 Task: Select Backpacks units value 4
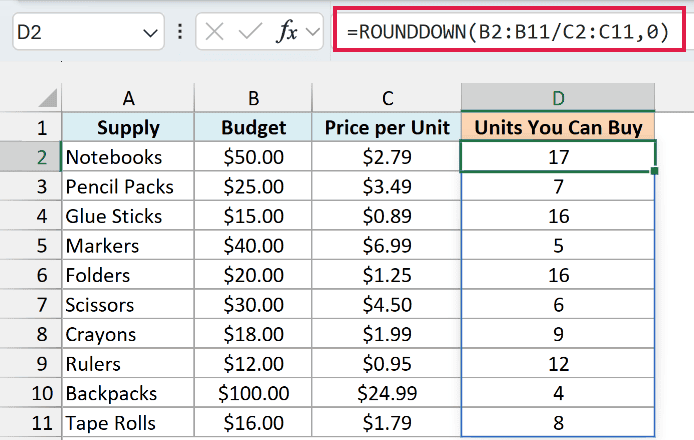[558, 393]
